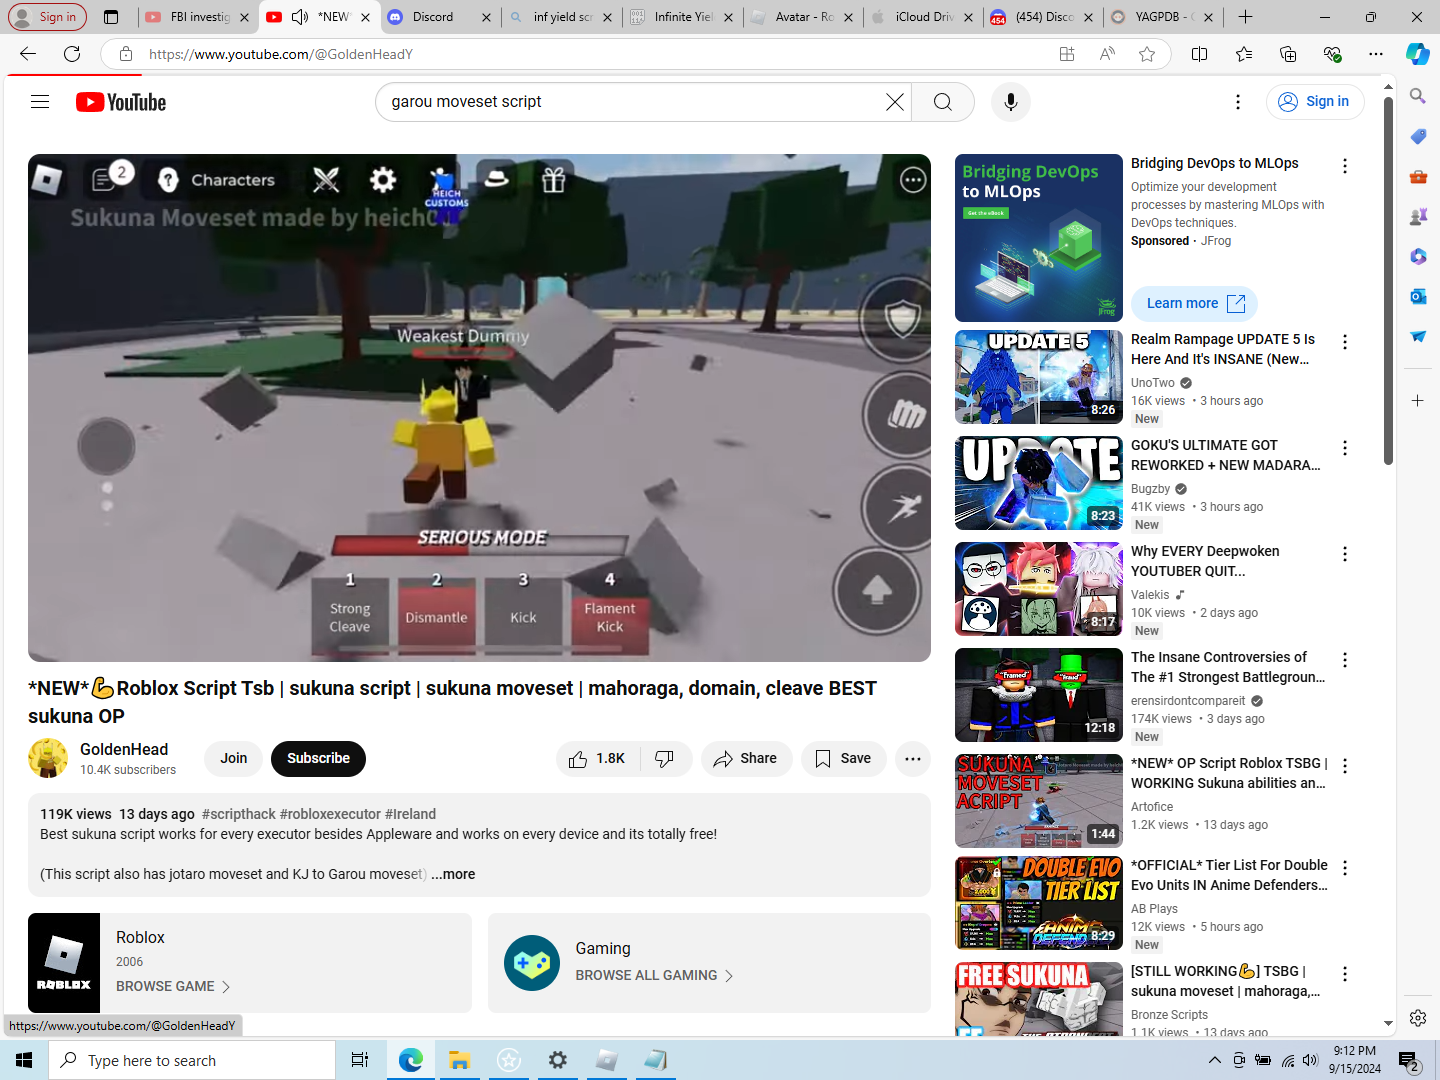
Task: Click the video player three-dot overlay
Action: click(913, 180)
